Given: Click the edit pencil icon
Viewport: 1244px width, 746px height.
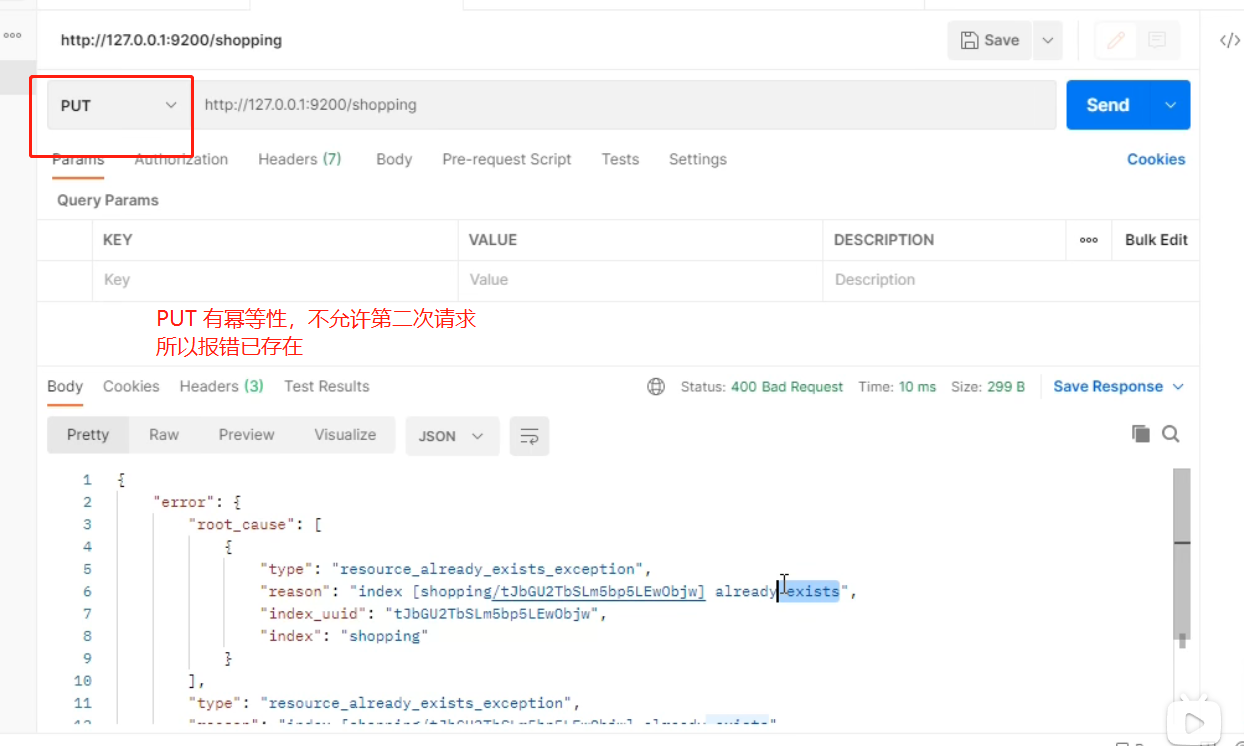Looking at the screenshot, I should (x=1116, y=40).
